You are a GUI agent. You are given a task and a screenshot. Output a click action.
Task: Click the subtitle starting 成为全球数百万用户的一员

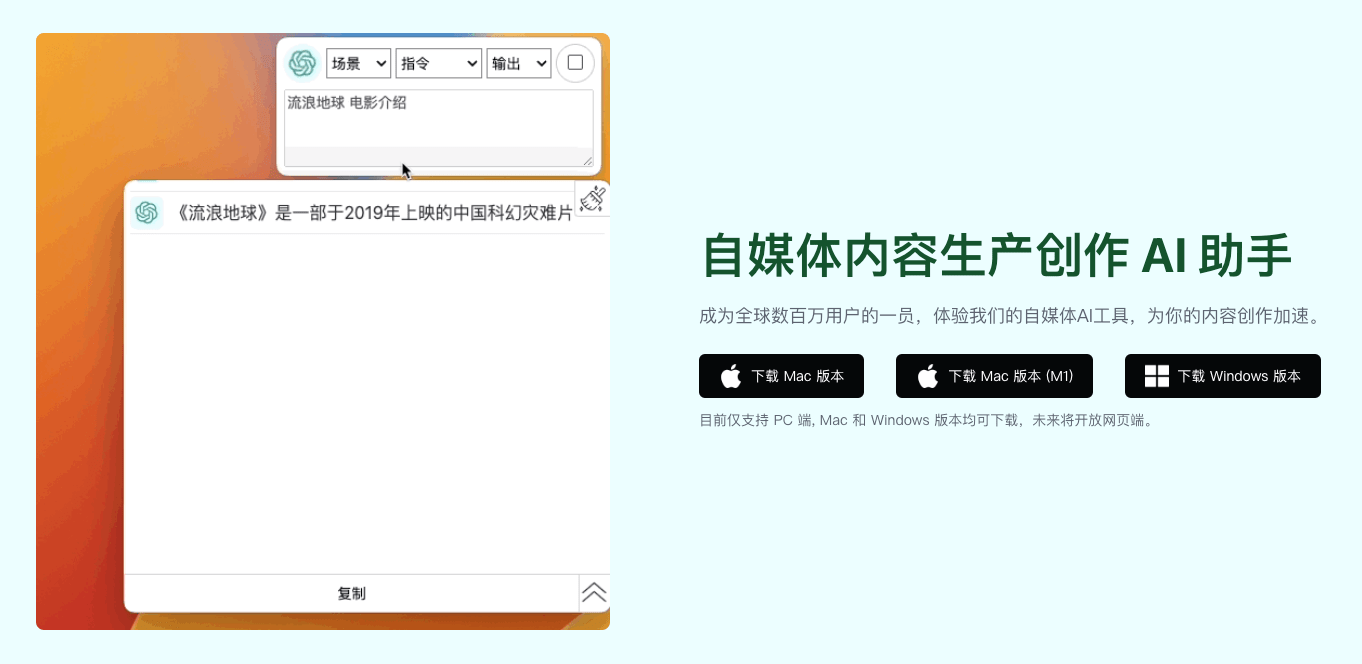[1011, 316]
